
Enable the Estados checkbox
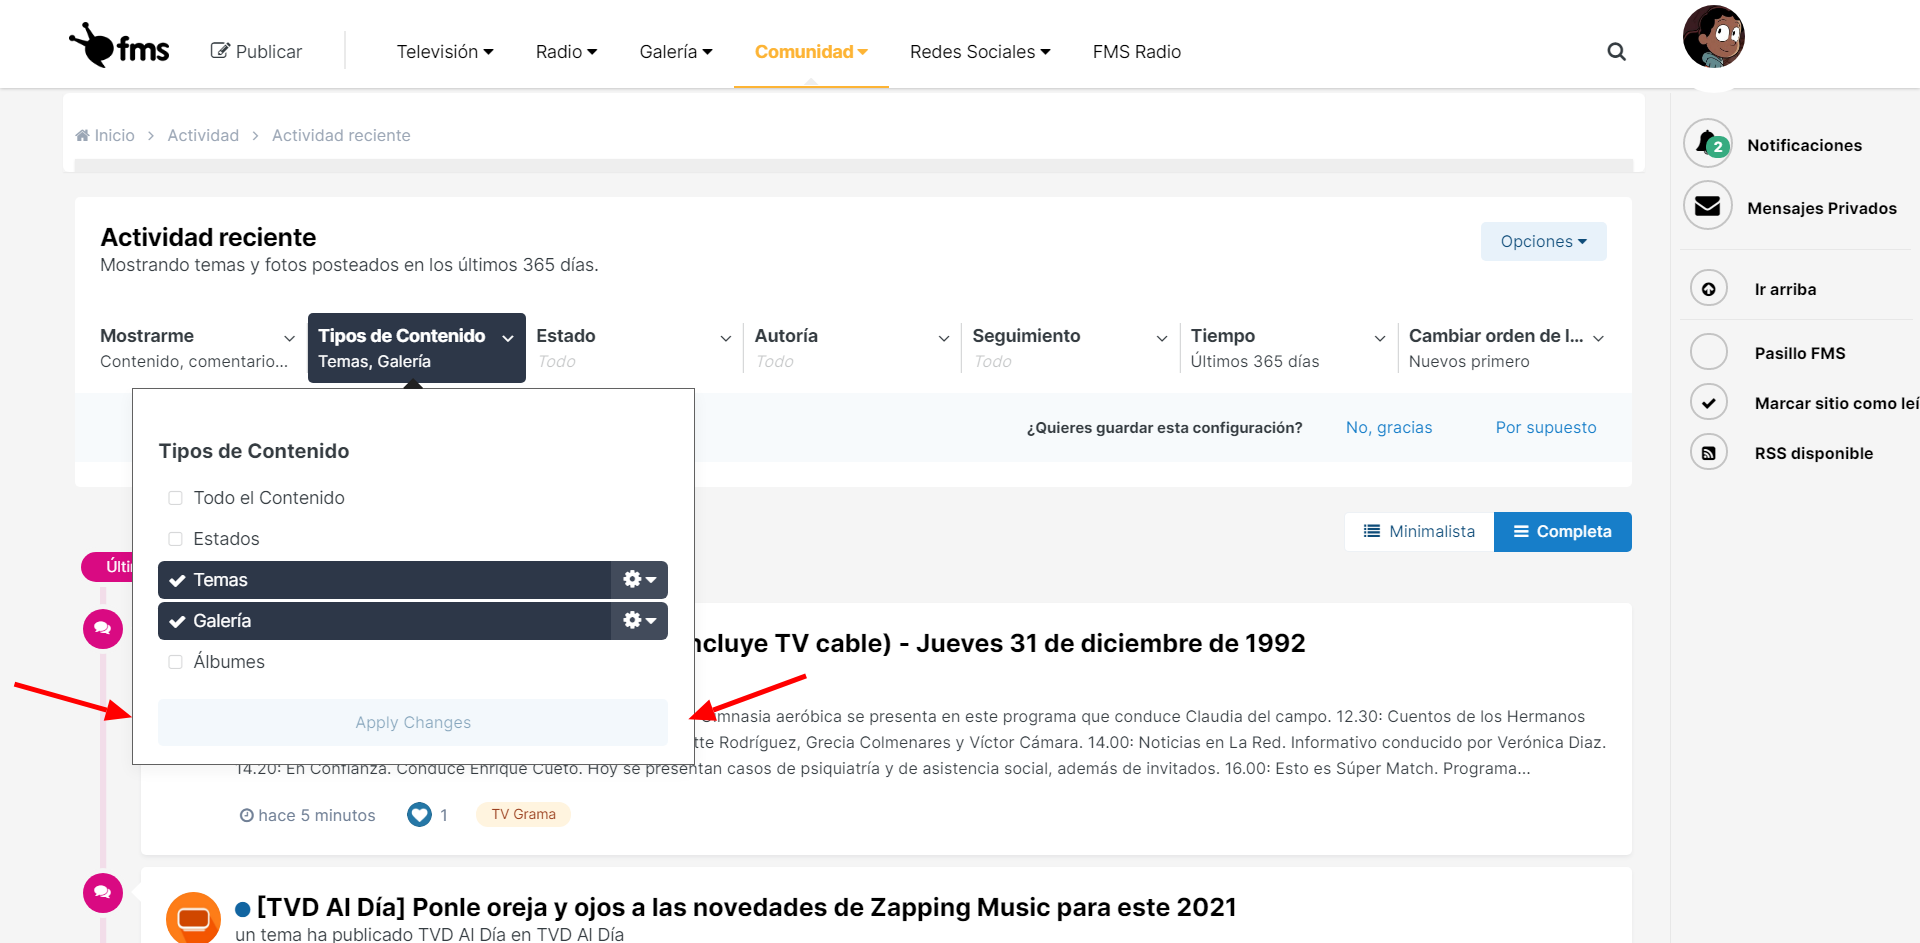point(176,539)
